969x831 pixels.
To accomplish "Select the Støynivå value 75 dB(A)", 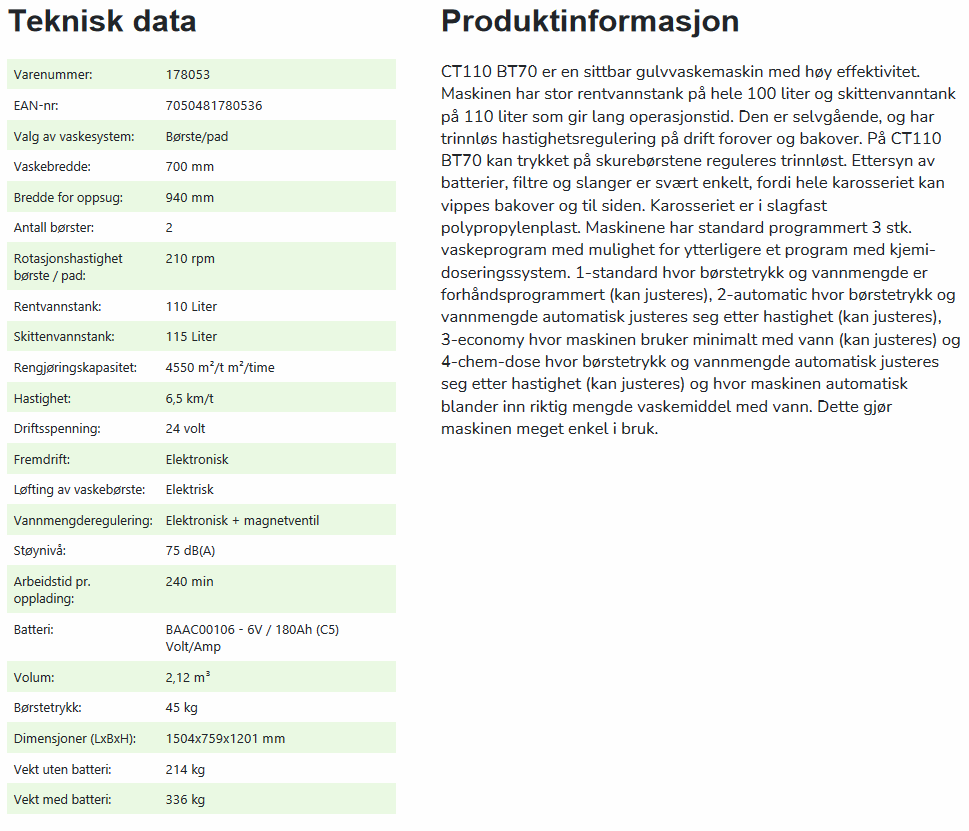I will pos(190,550).
